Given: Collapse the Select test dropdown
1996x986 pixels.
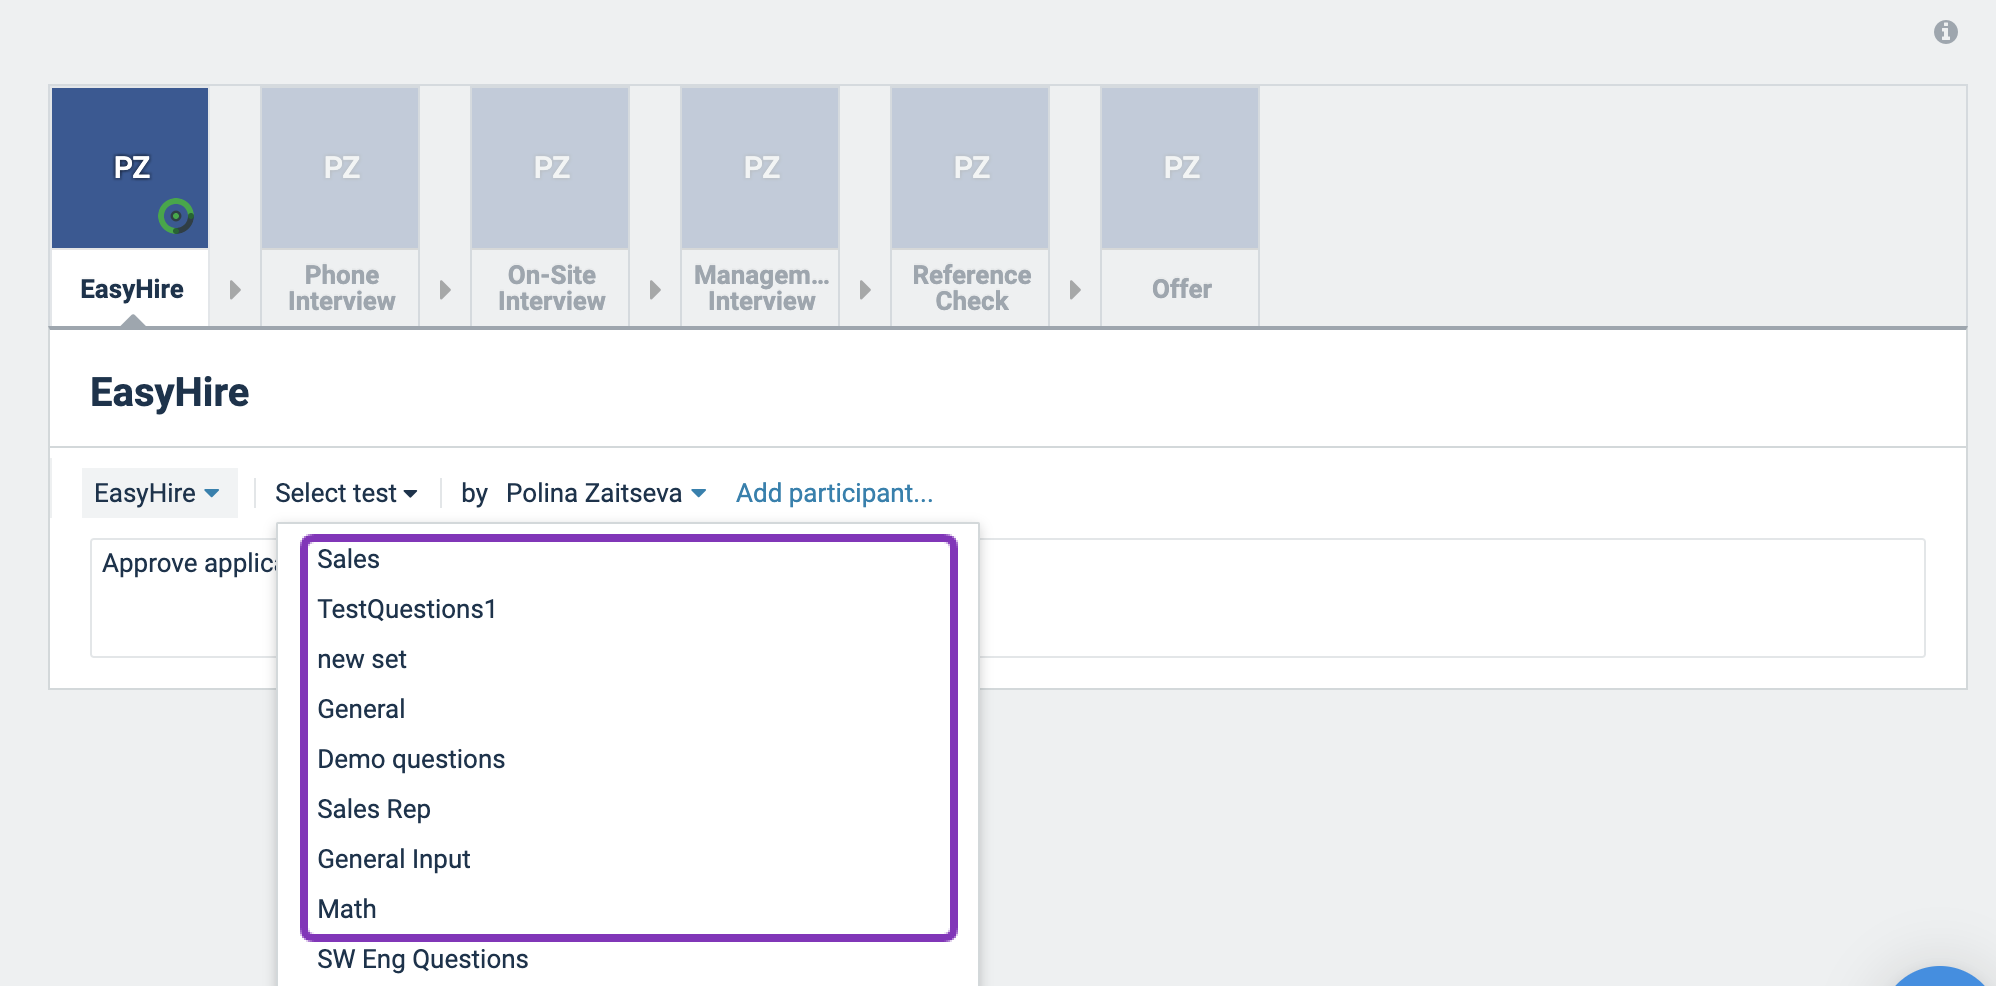Looking at the screenshot, I should (346, 493).
